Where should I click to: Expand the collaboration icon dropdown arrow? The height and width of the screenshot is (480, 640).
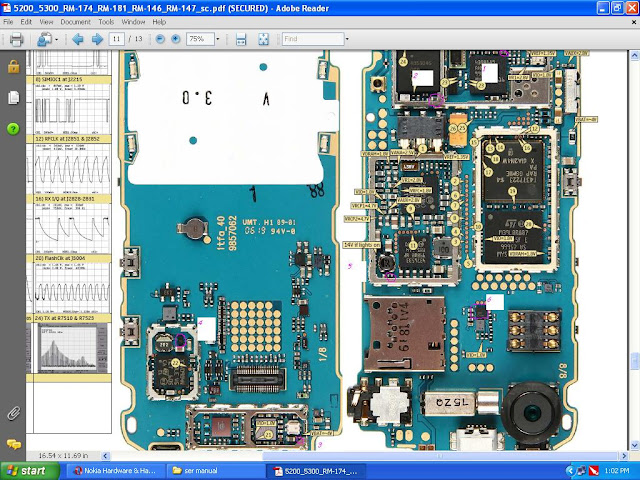pos(56,40)
